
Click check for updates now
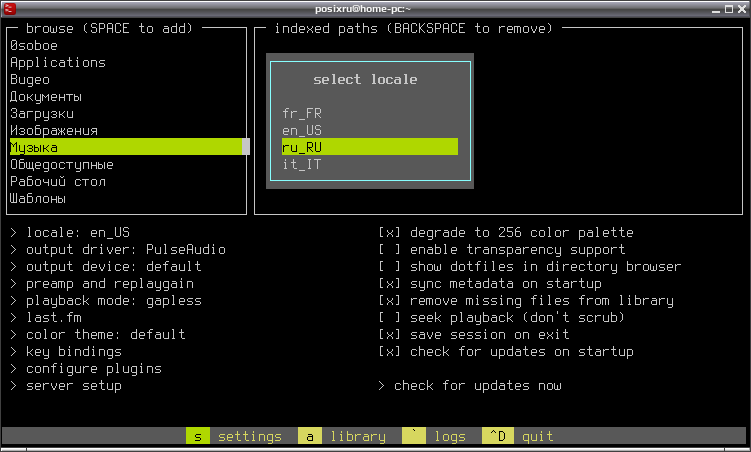click(x=469, y=385)
